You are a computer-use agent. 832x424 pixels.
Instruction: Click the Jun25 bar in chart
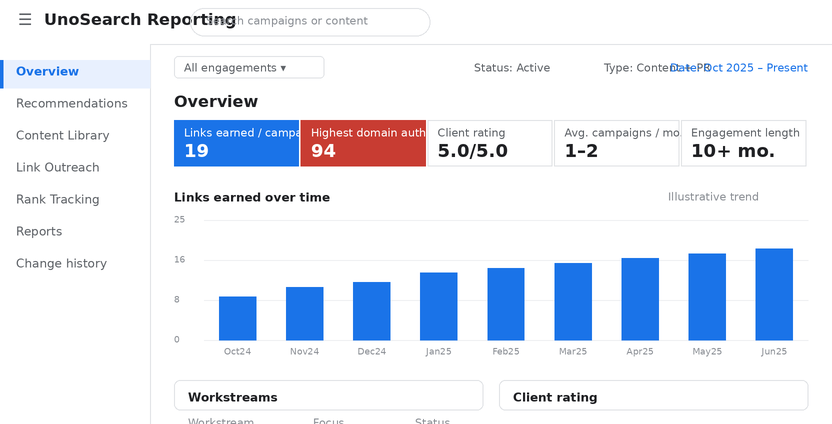[774, 295]
